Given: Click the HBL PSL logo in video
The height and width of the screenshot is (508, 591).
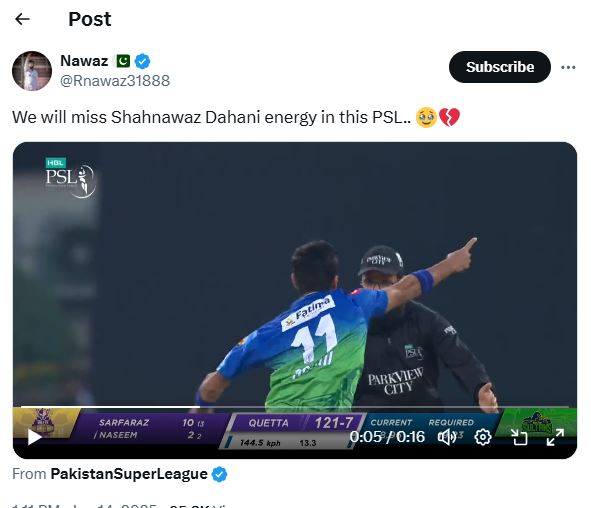Looking at the screenshot, I should pos(70,177).
